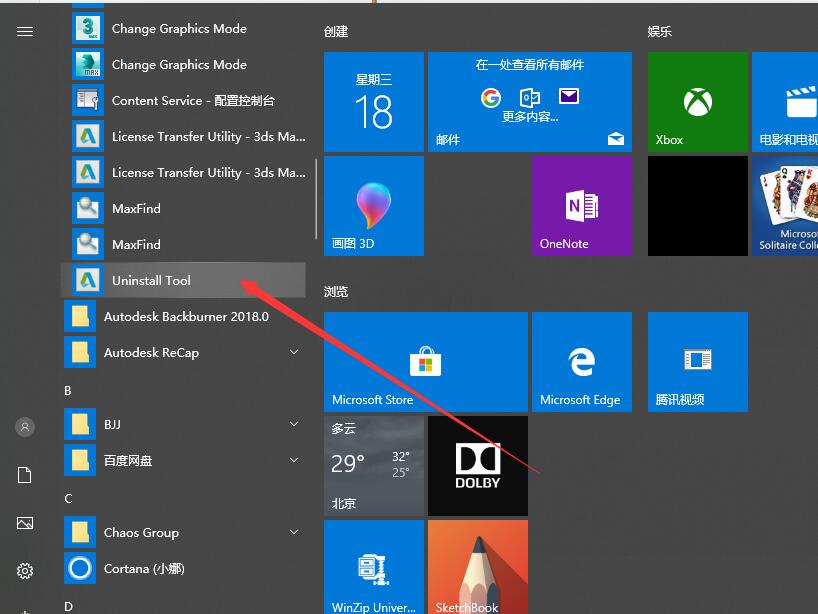Click the 浏览 group heading

[336, 292]
